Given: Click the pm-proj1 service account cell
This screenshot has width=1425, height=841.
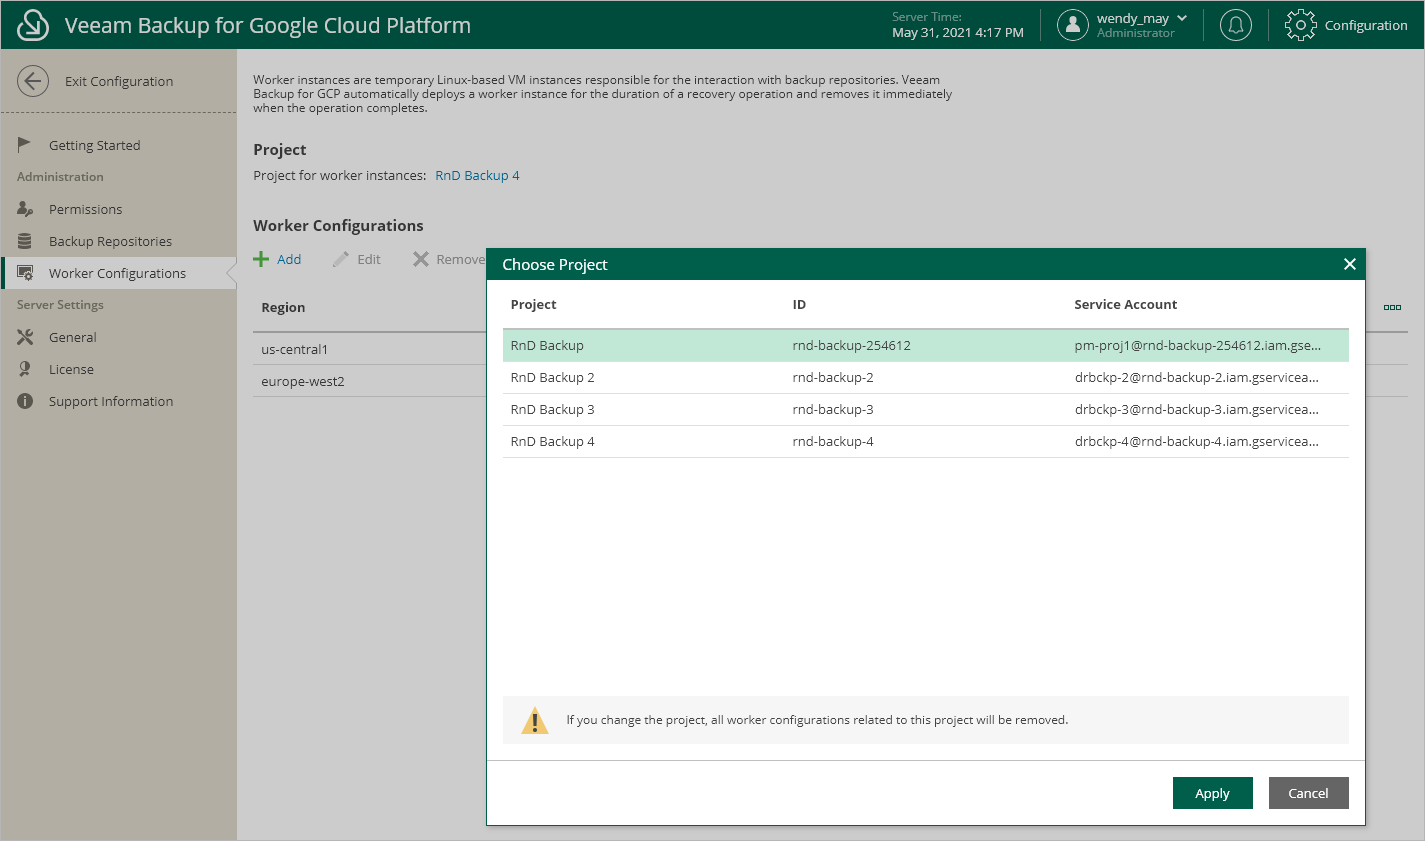Looking at the screenshot, I should click(x=1198, y=345).
